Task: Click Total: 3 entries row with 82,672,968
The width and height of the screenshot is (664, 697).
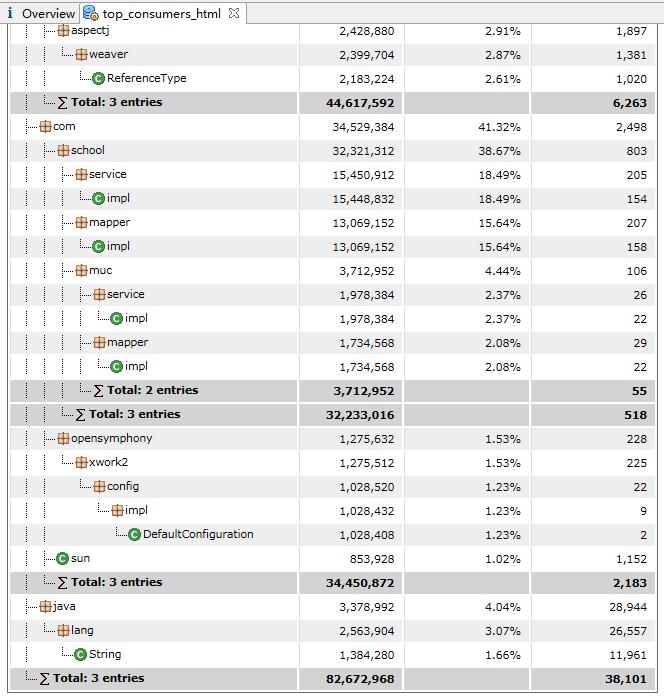Action: 332,679
